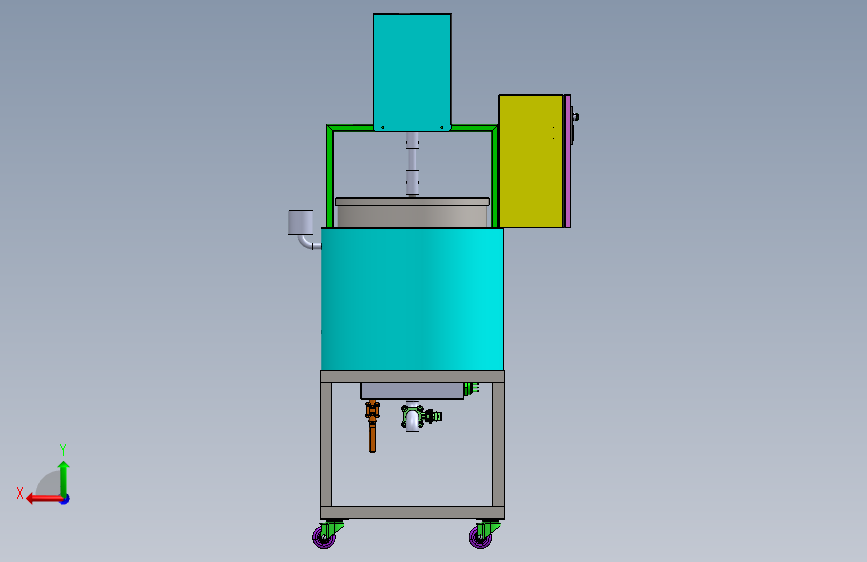Select the yellow control cabinet body
867x562 pixels.
coord(531,161)
